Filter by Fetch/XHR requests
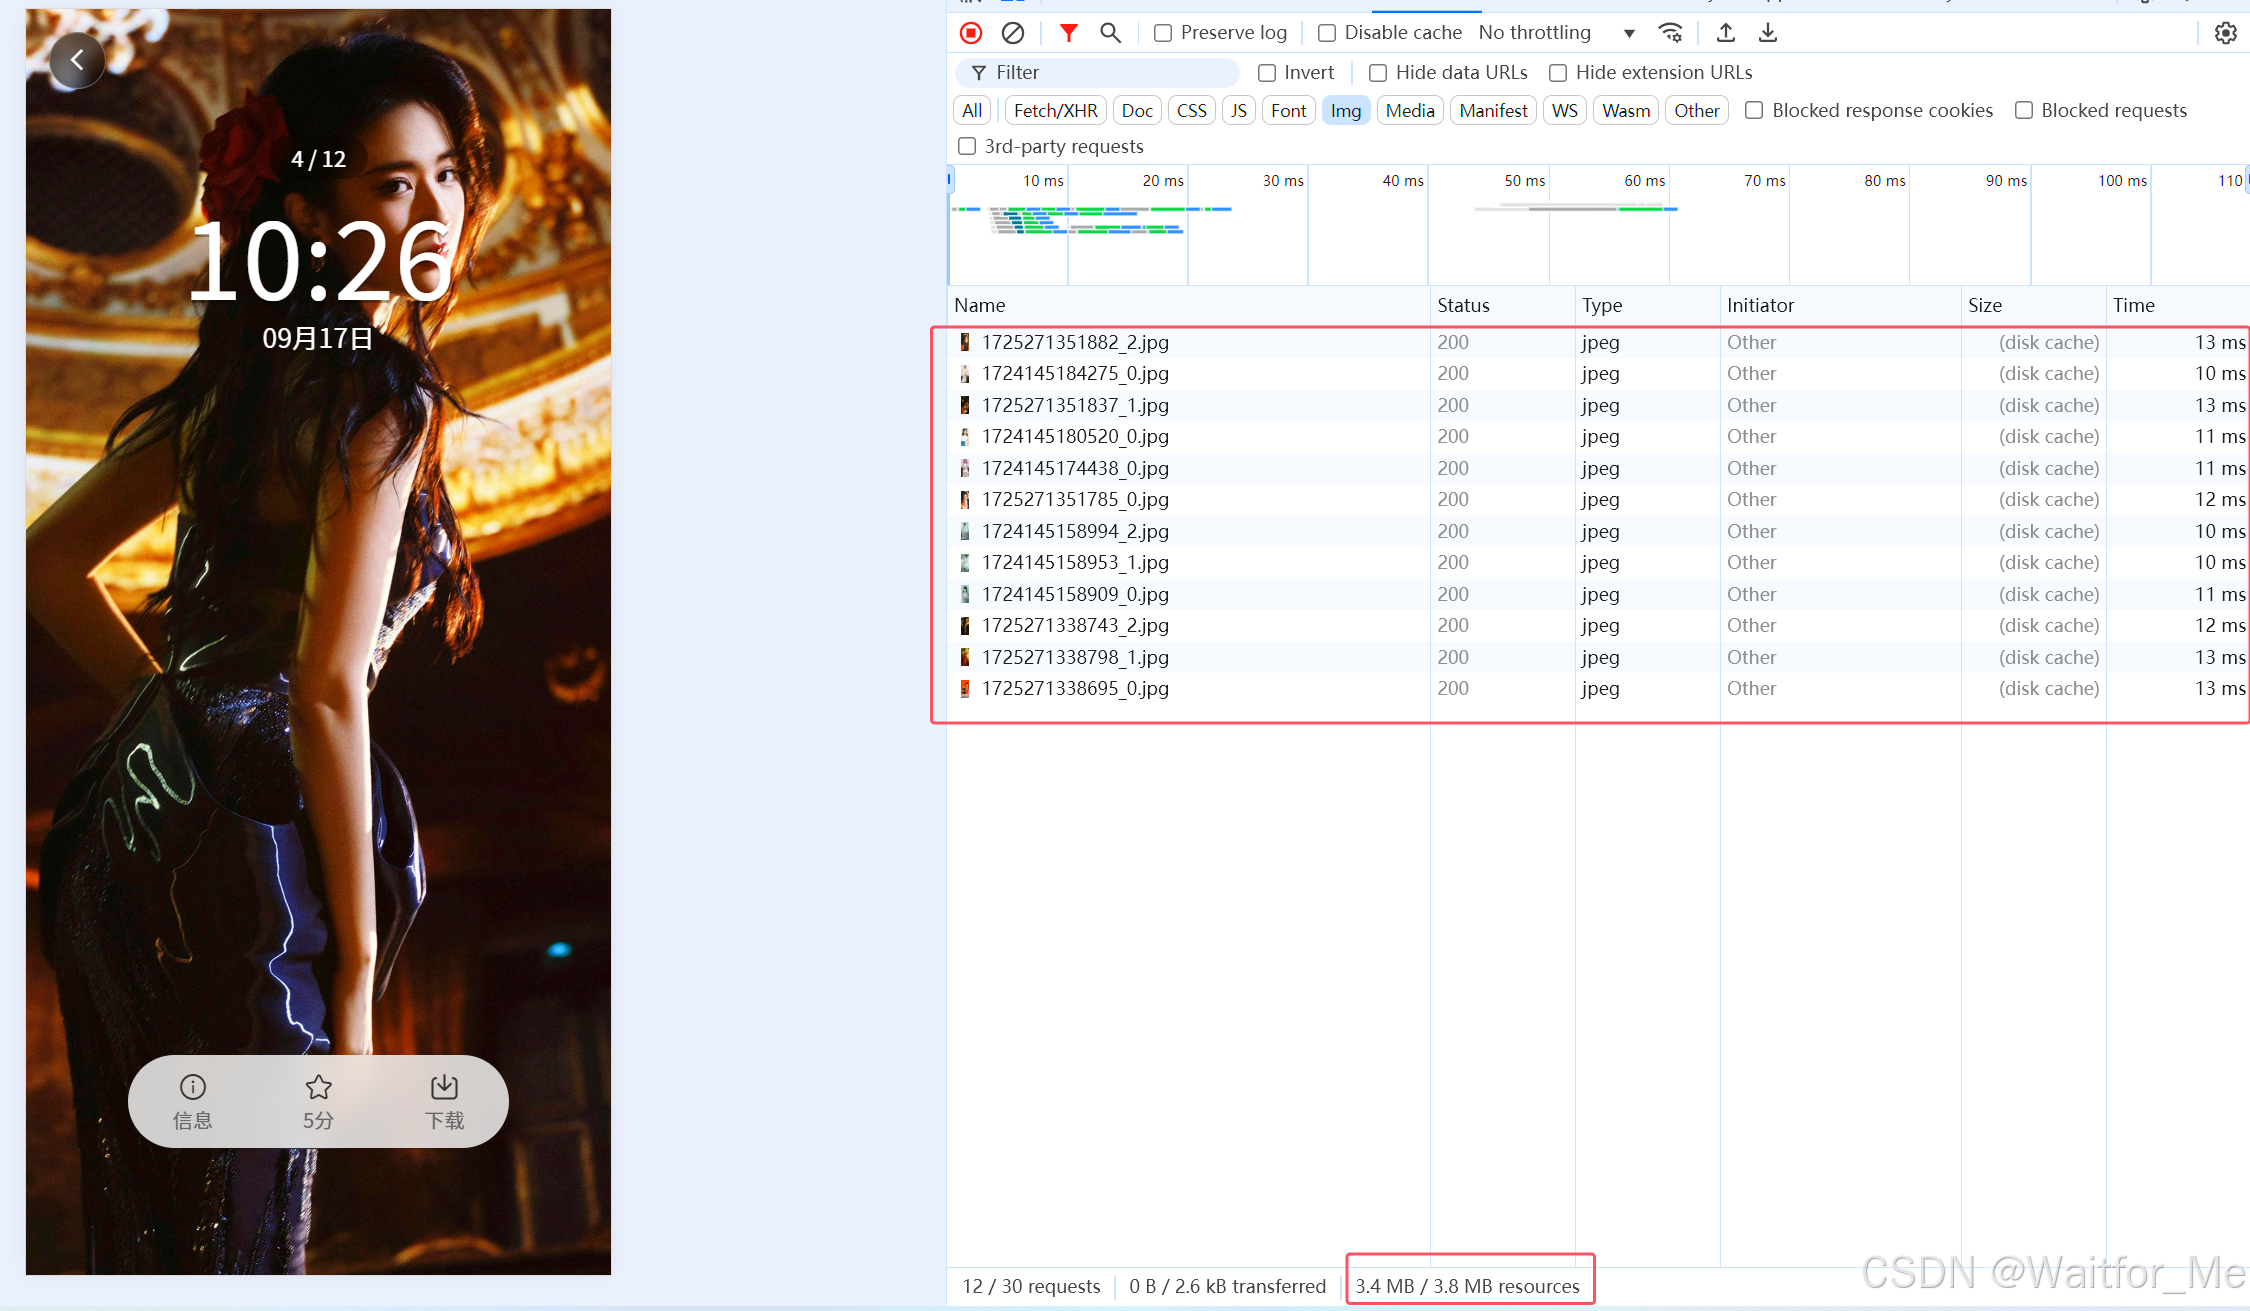Image resolution: width=2250 pixels, height=1311 pixels. tap(1055, 110)
